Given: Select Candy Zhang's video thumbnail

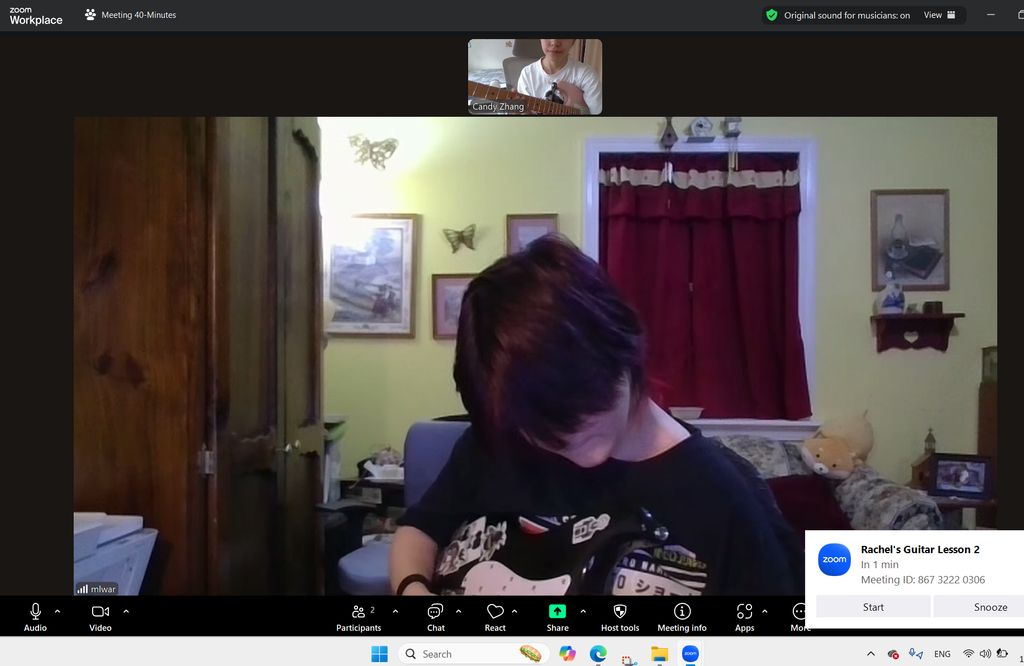Looking at the screenshot, I should click(x=535, y=76).
